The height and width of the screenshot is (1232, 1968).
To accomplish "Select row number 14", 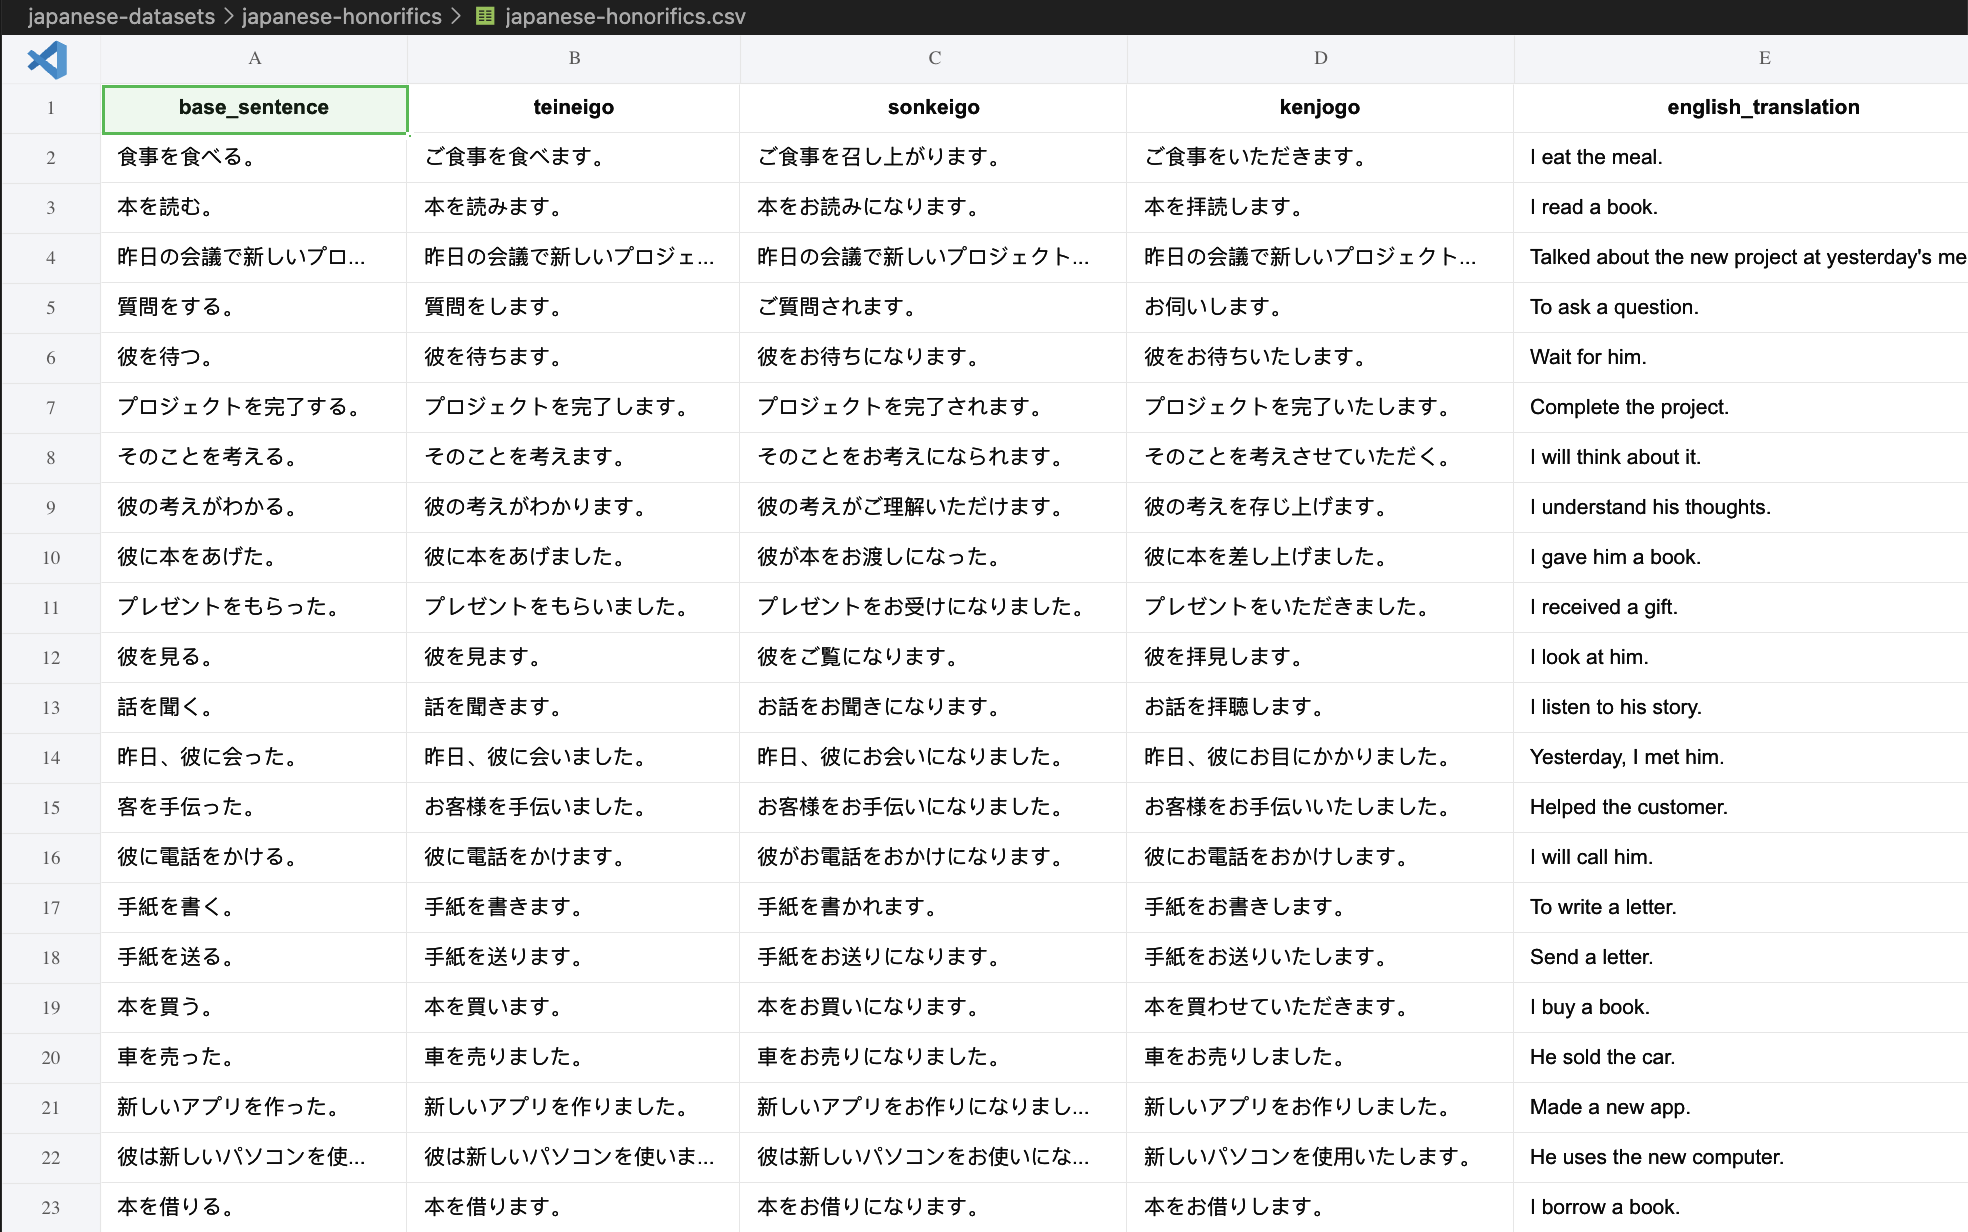I will (x=51, y=757).
